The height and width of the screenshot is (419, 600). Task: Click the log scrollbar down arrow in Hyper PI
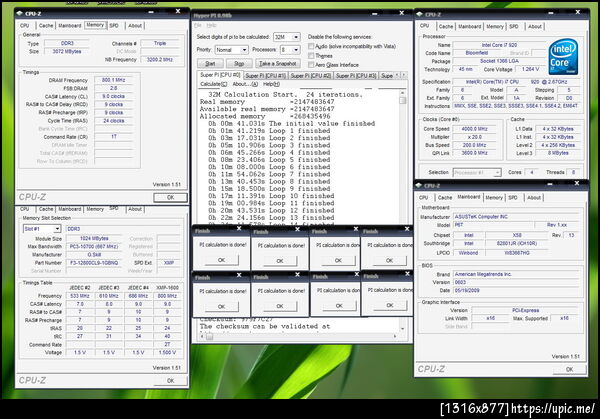(x=403, y=329)
